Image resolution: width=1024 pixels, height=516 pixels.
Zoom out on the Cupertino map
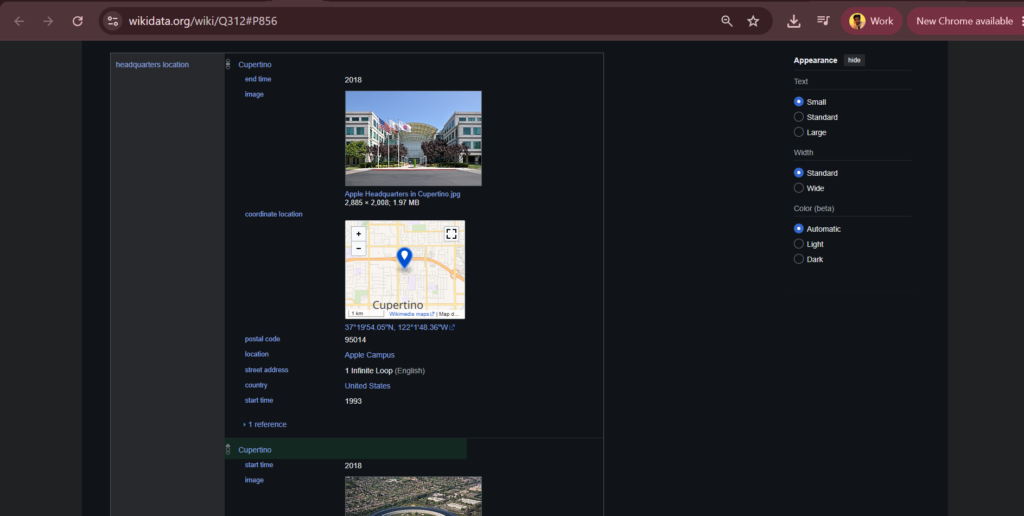[359, 249]
